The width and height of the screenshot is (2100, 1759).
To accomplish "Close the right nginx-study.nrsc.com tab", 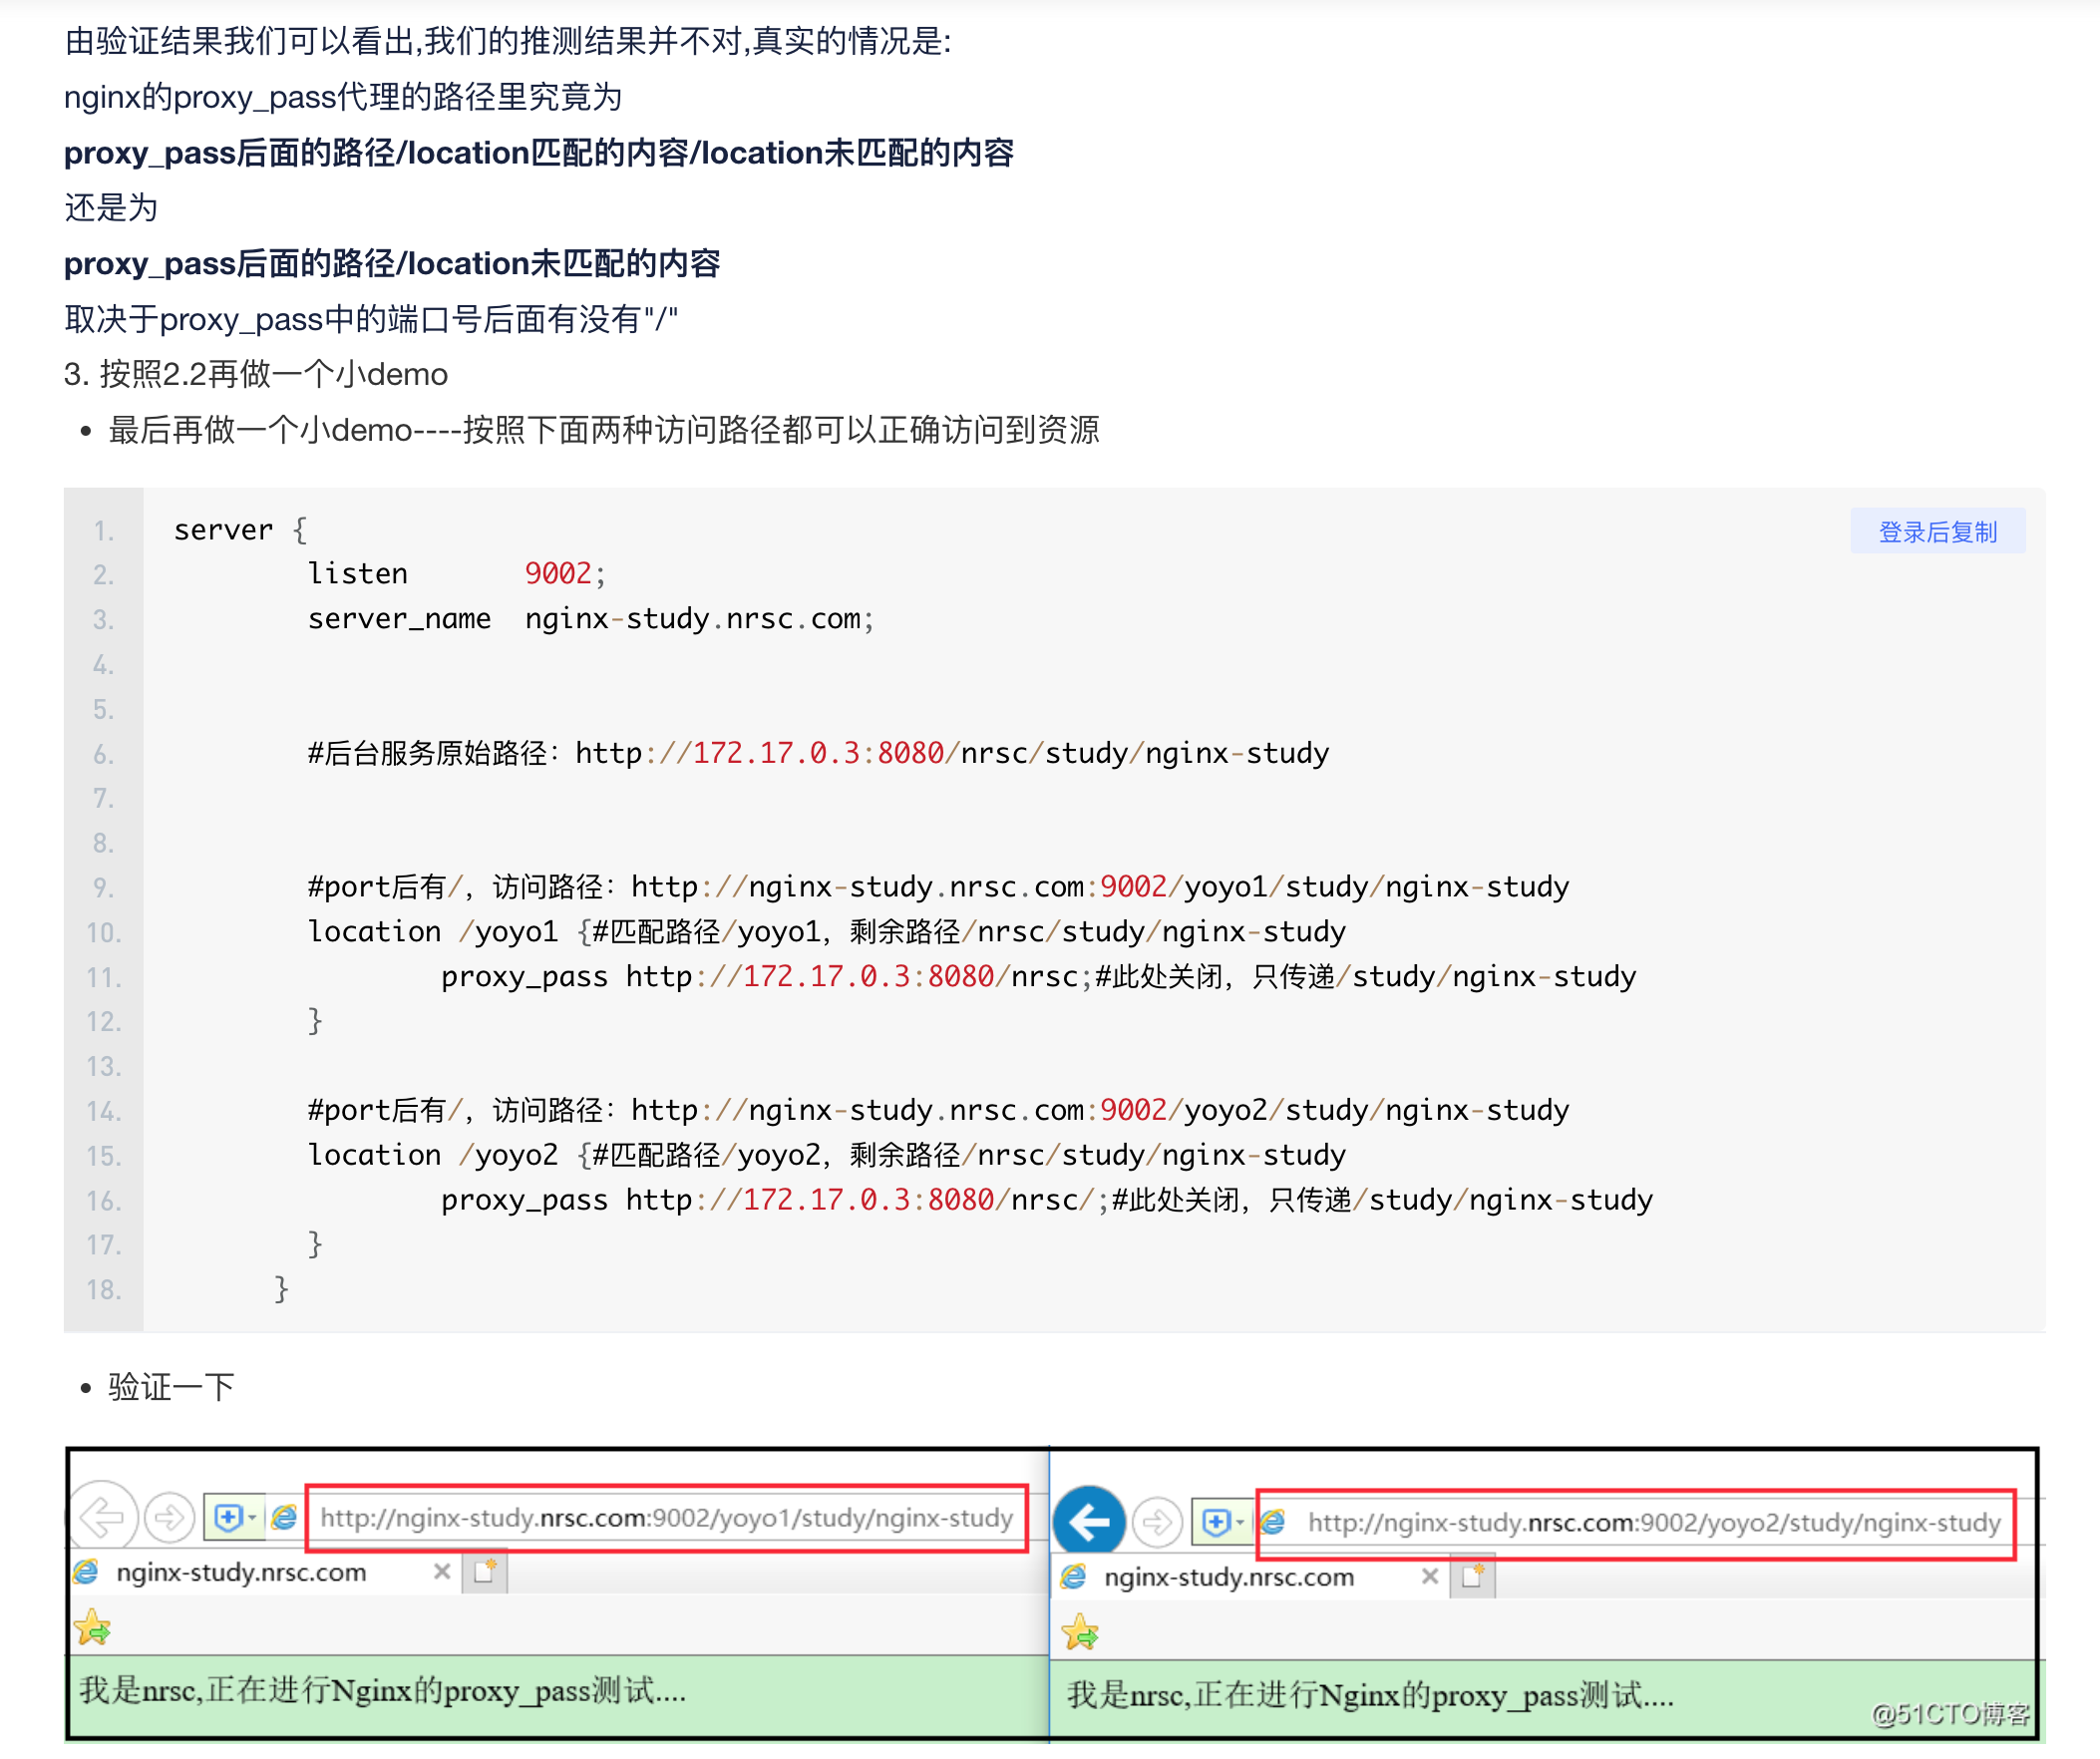I will pyautogui.click(x=1429, y=1577).
